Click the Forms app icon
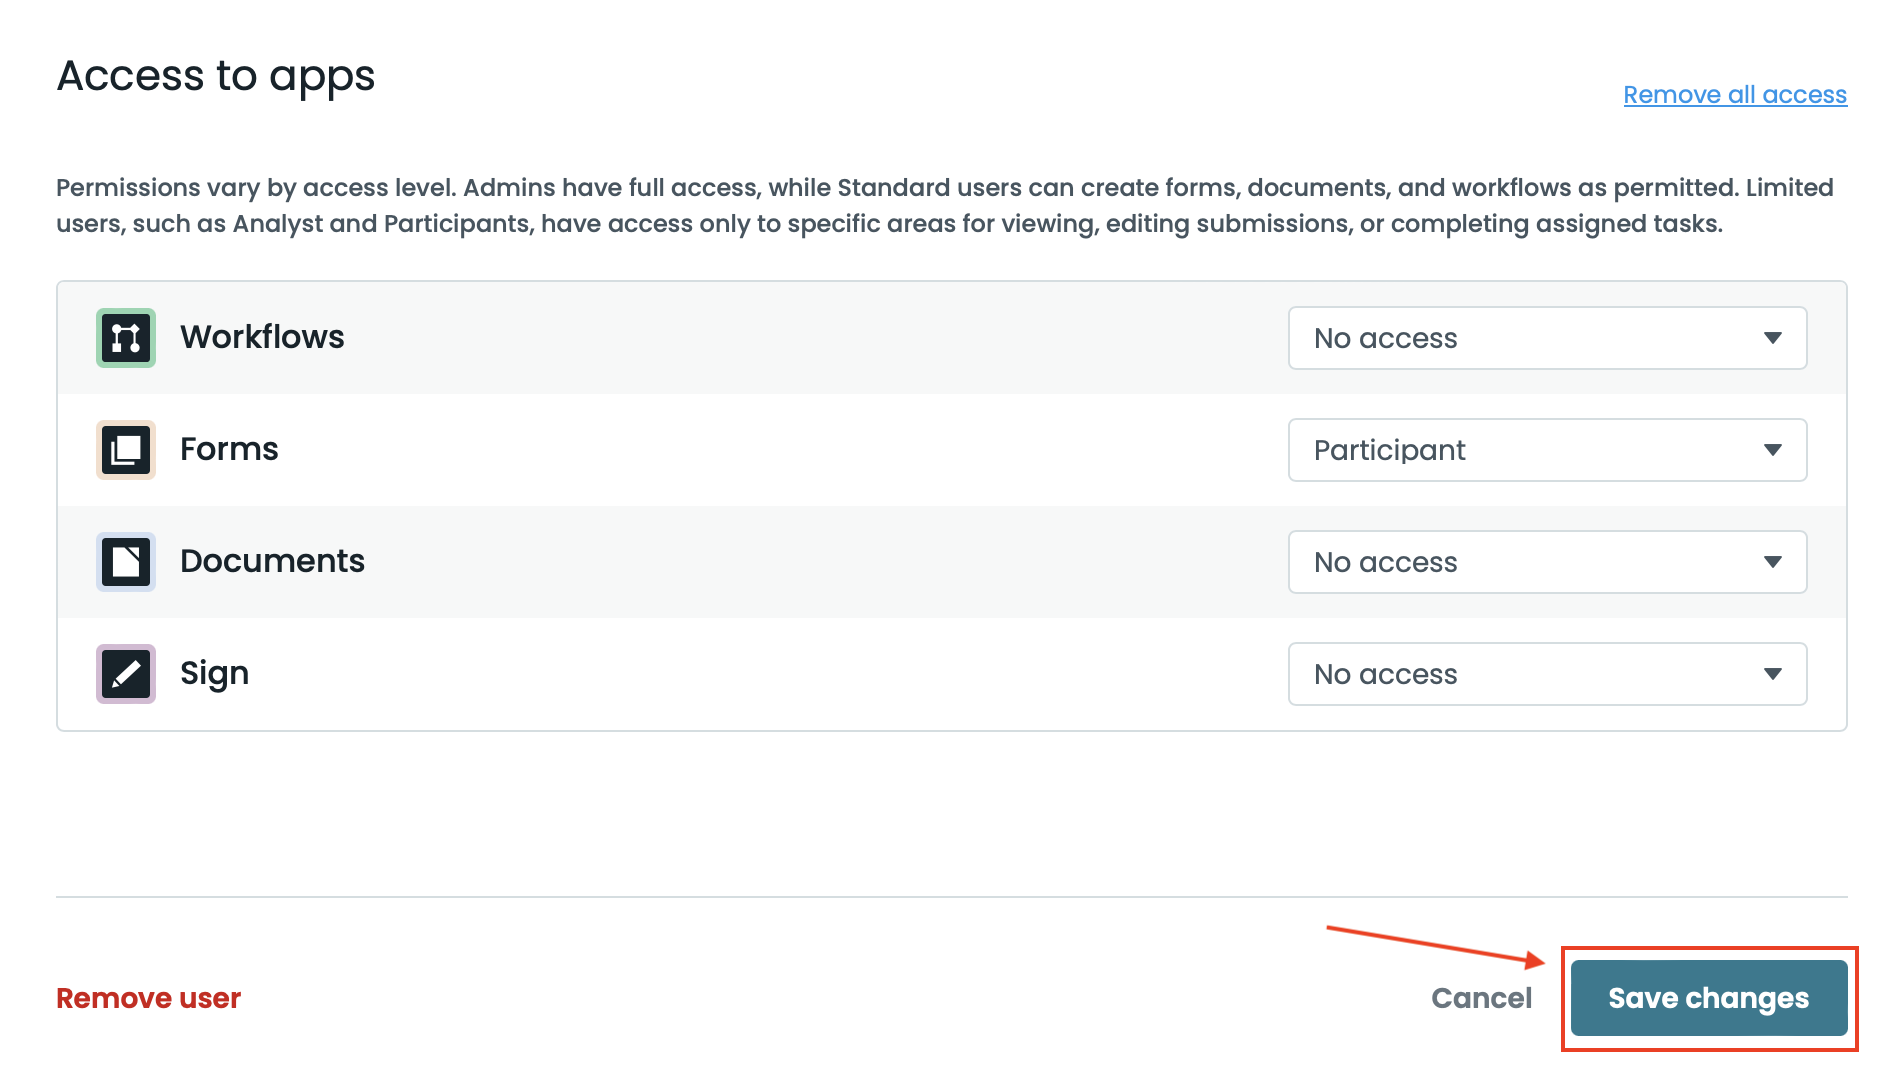This screenshot has height=1074, width=1892. (126, 450)
